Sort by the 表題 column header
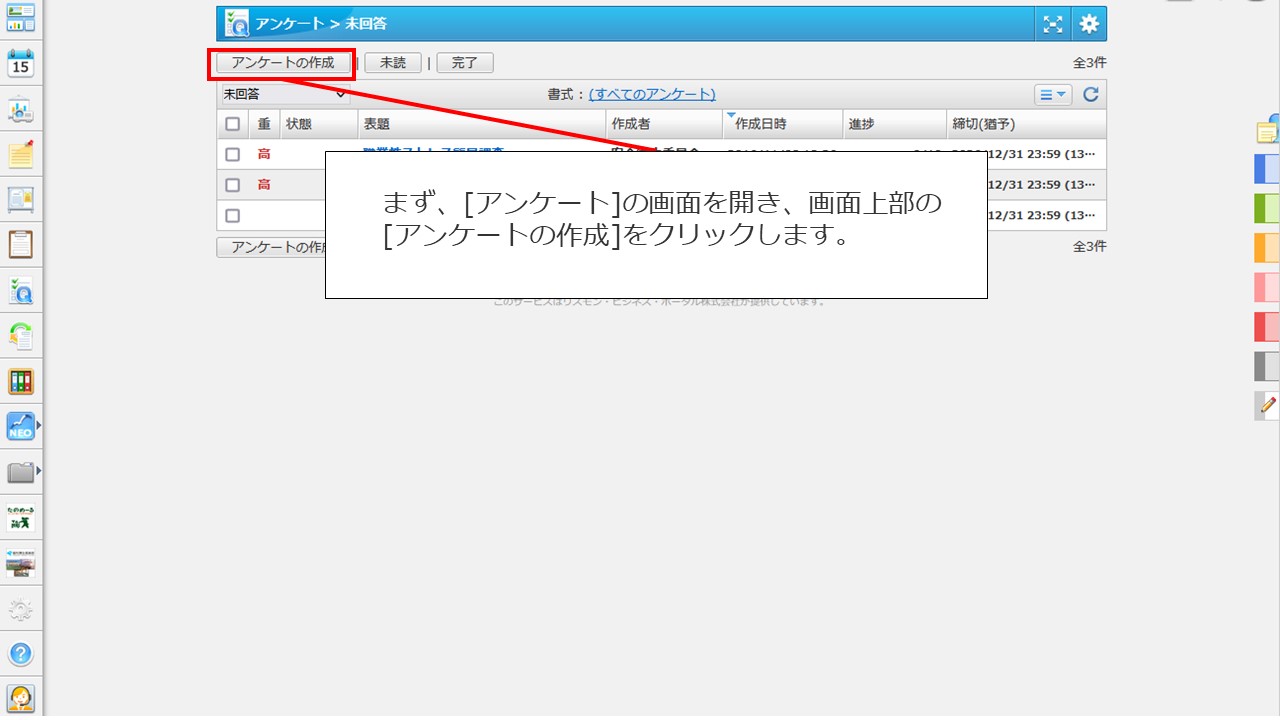Viewport: 1280px width, 720px height. point(482,124)
